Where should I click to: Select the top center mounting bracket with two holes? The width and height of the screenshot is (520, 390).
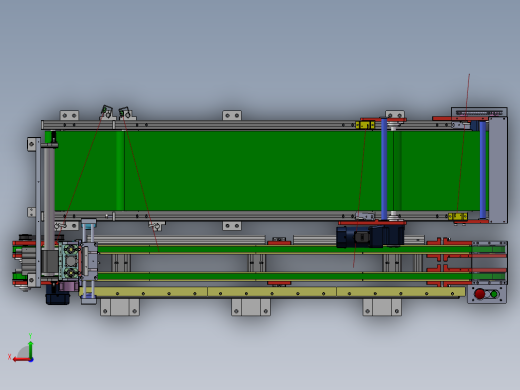click(x=232, y=115)
